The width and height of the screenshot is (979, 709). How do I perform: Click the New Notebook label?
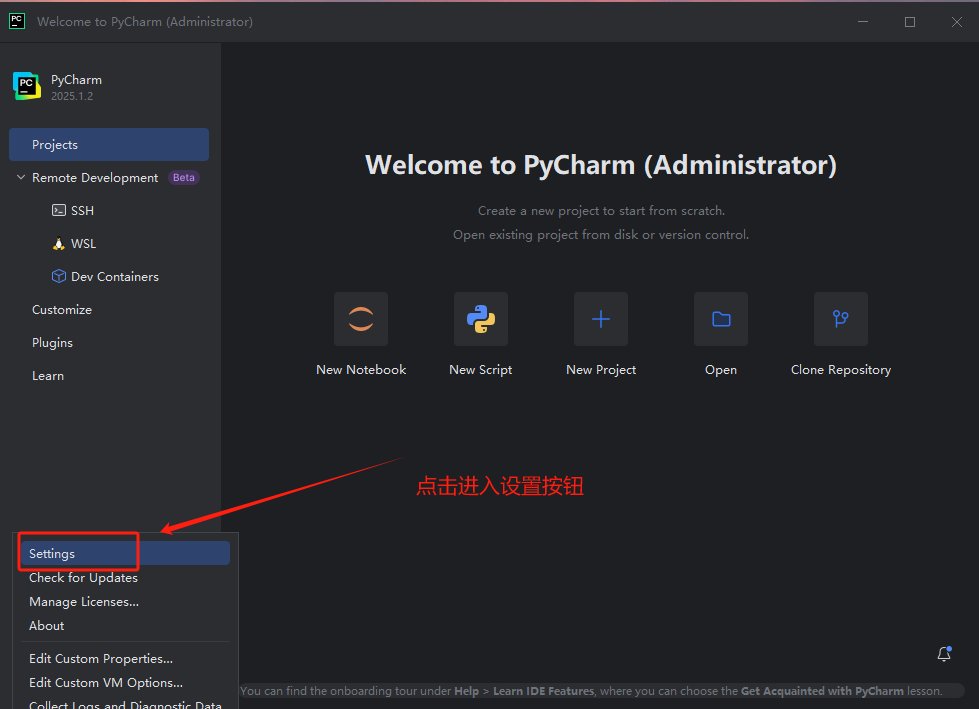click(x=361, y=369)
